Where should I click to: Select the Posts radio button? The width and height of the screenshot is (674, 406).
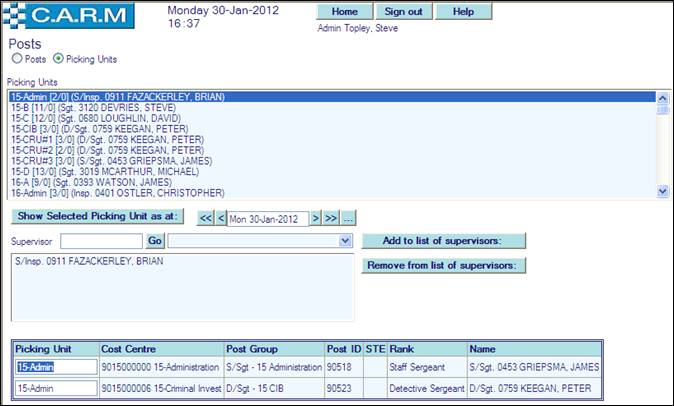coord(16,60)
